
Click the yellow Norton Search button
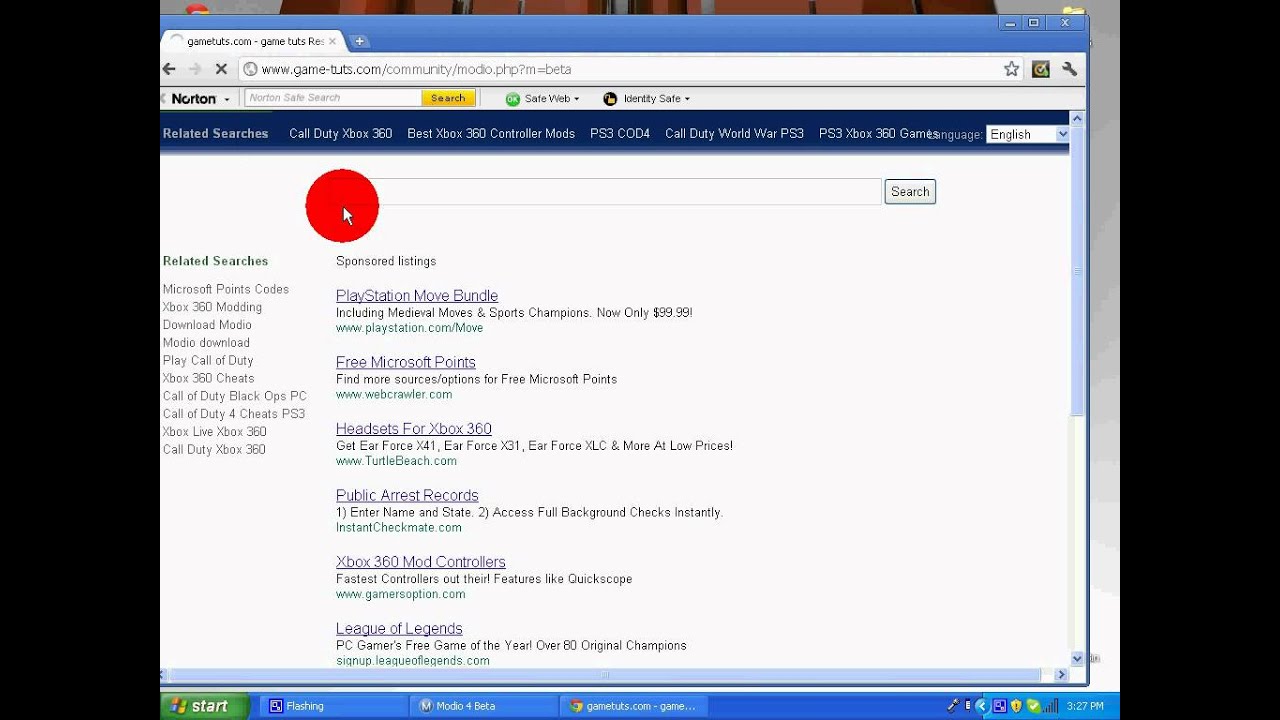point(448,98)
